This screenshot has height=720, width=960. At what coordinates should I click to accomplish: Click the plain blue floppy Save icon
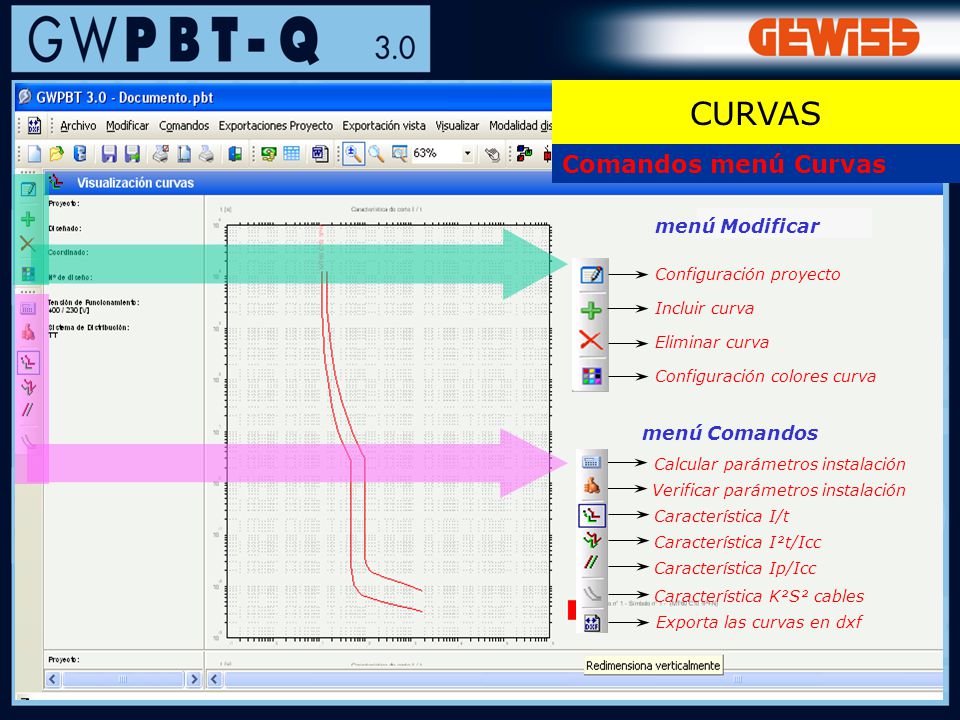(109, 153)
